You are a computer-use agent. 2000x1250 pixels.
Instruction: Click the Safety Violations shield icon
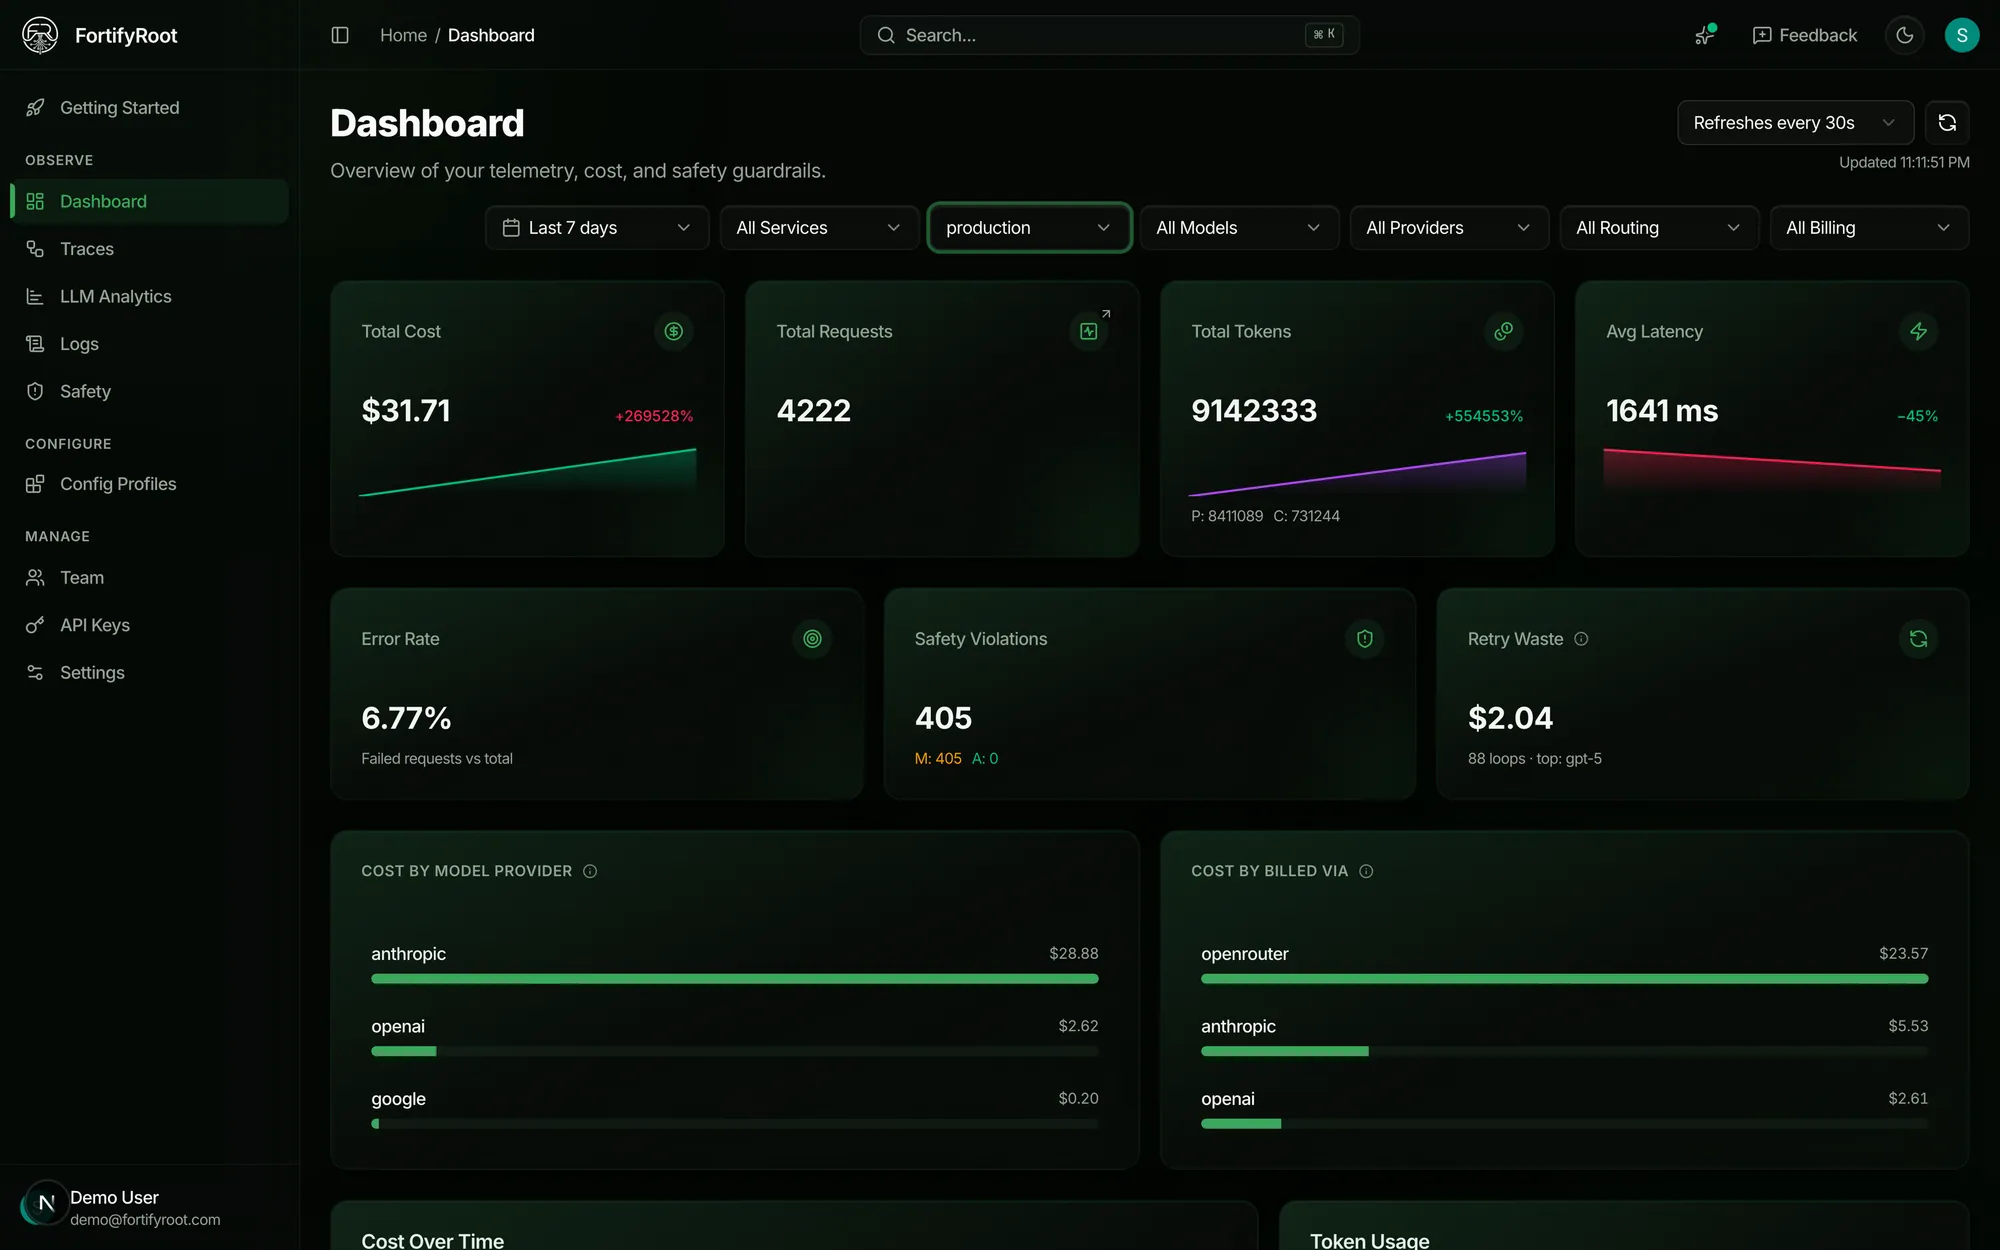(1364, 639)
